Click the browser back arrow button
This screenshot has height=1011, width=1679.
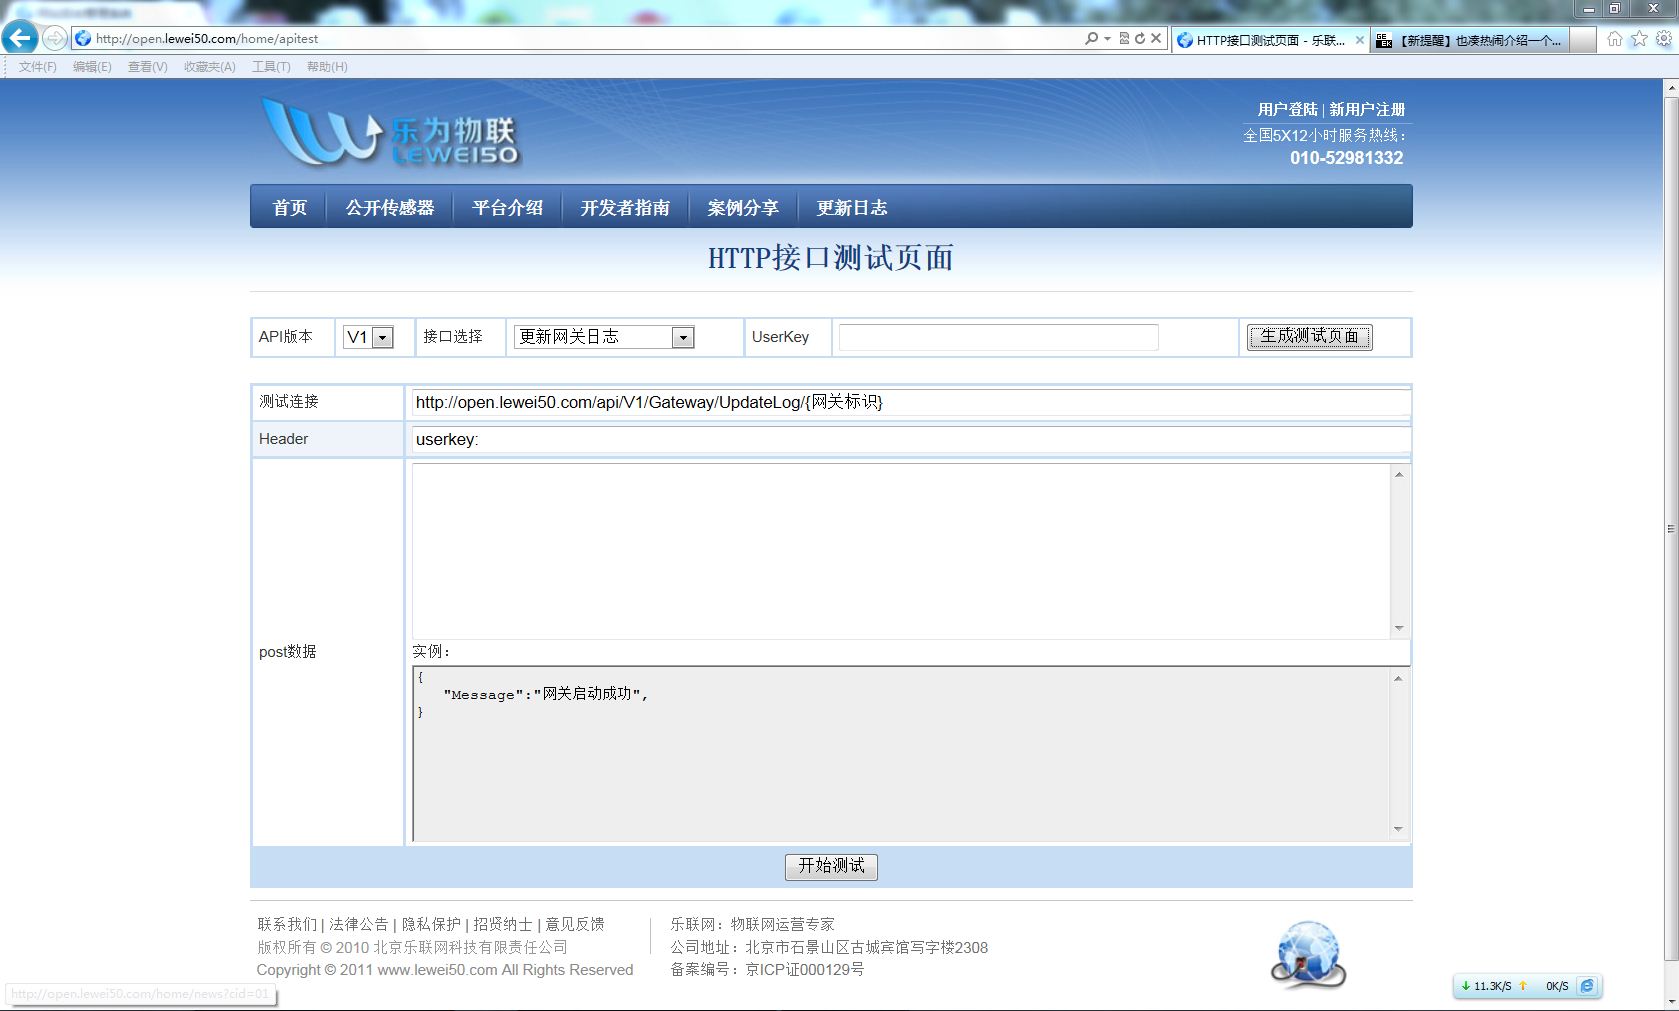click(x=20, y=38)
